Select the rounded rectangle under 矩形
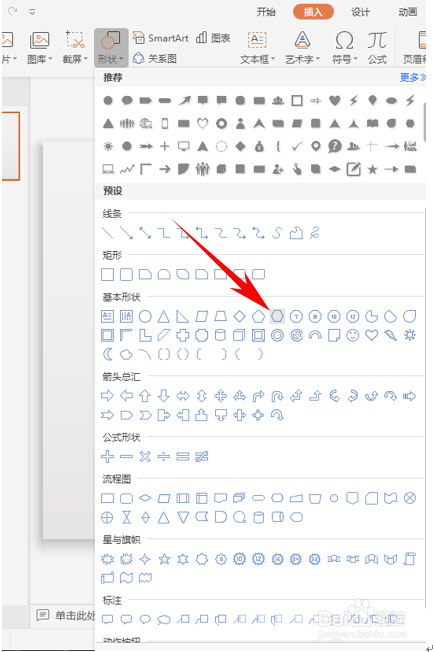Screen dimensions: 435x652 (126, 274)
